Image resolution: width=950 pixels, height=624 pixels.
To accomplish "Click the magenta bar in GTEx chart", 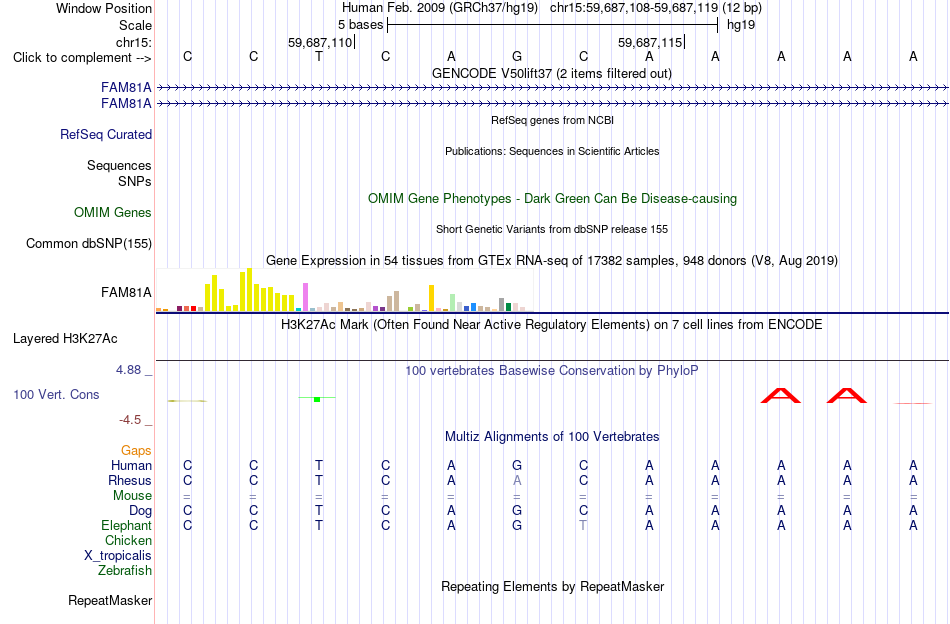I will (x=305, y=297).
